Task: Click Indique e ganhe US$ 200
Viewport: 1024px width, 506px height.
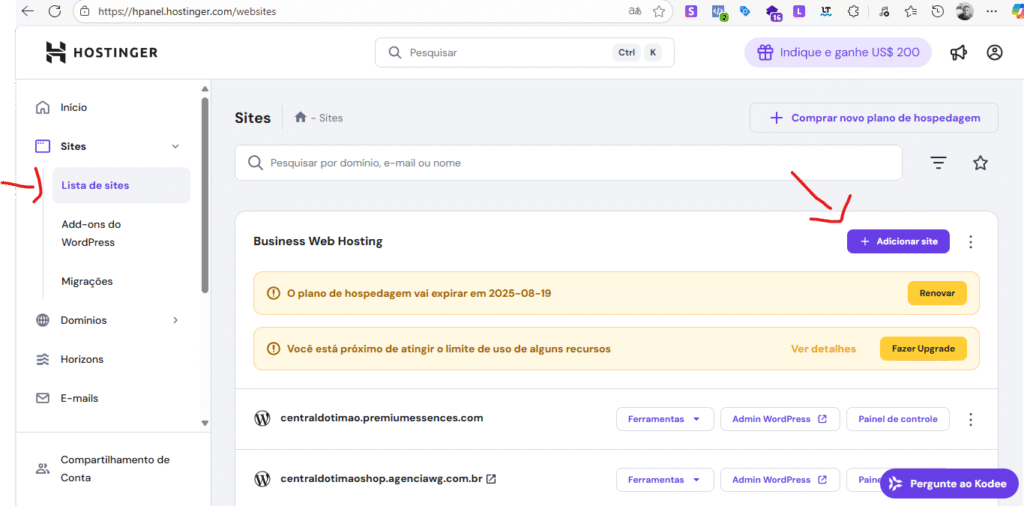Action: coord(839,52)
